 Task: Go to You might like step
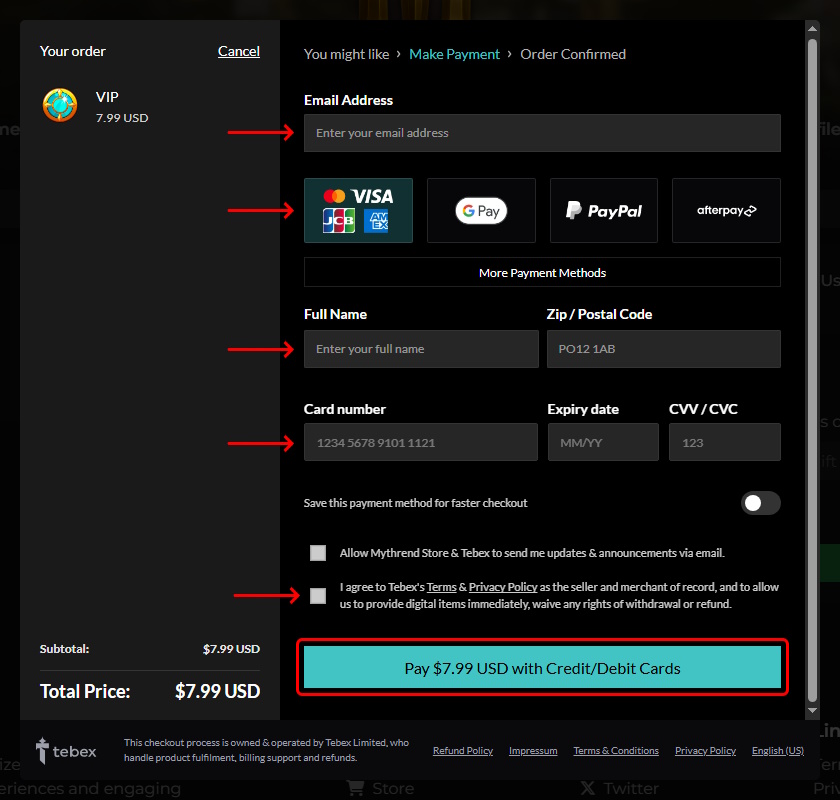pos(347,54)
